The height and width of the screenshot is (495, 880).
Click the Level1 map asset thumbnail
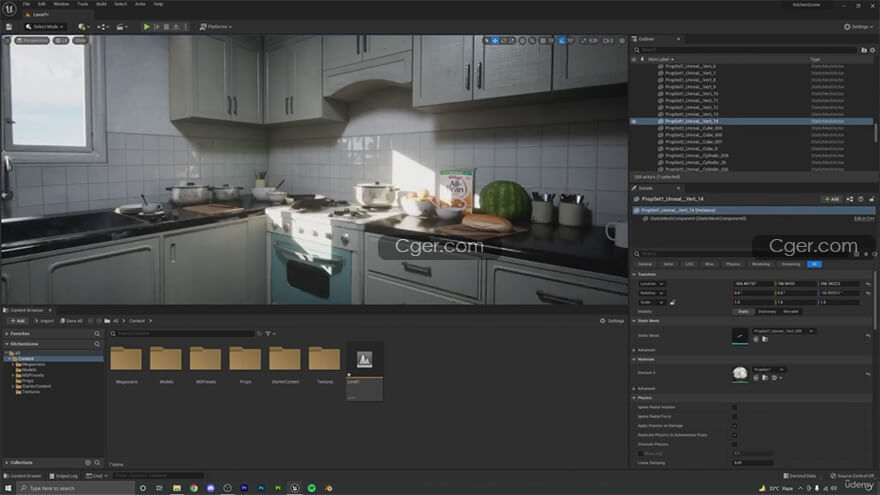coord(365,371)
